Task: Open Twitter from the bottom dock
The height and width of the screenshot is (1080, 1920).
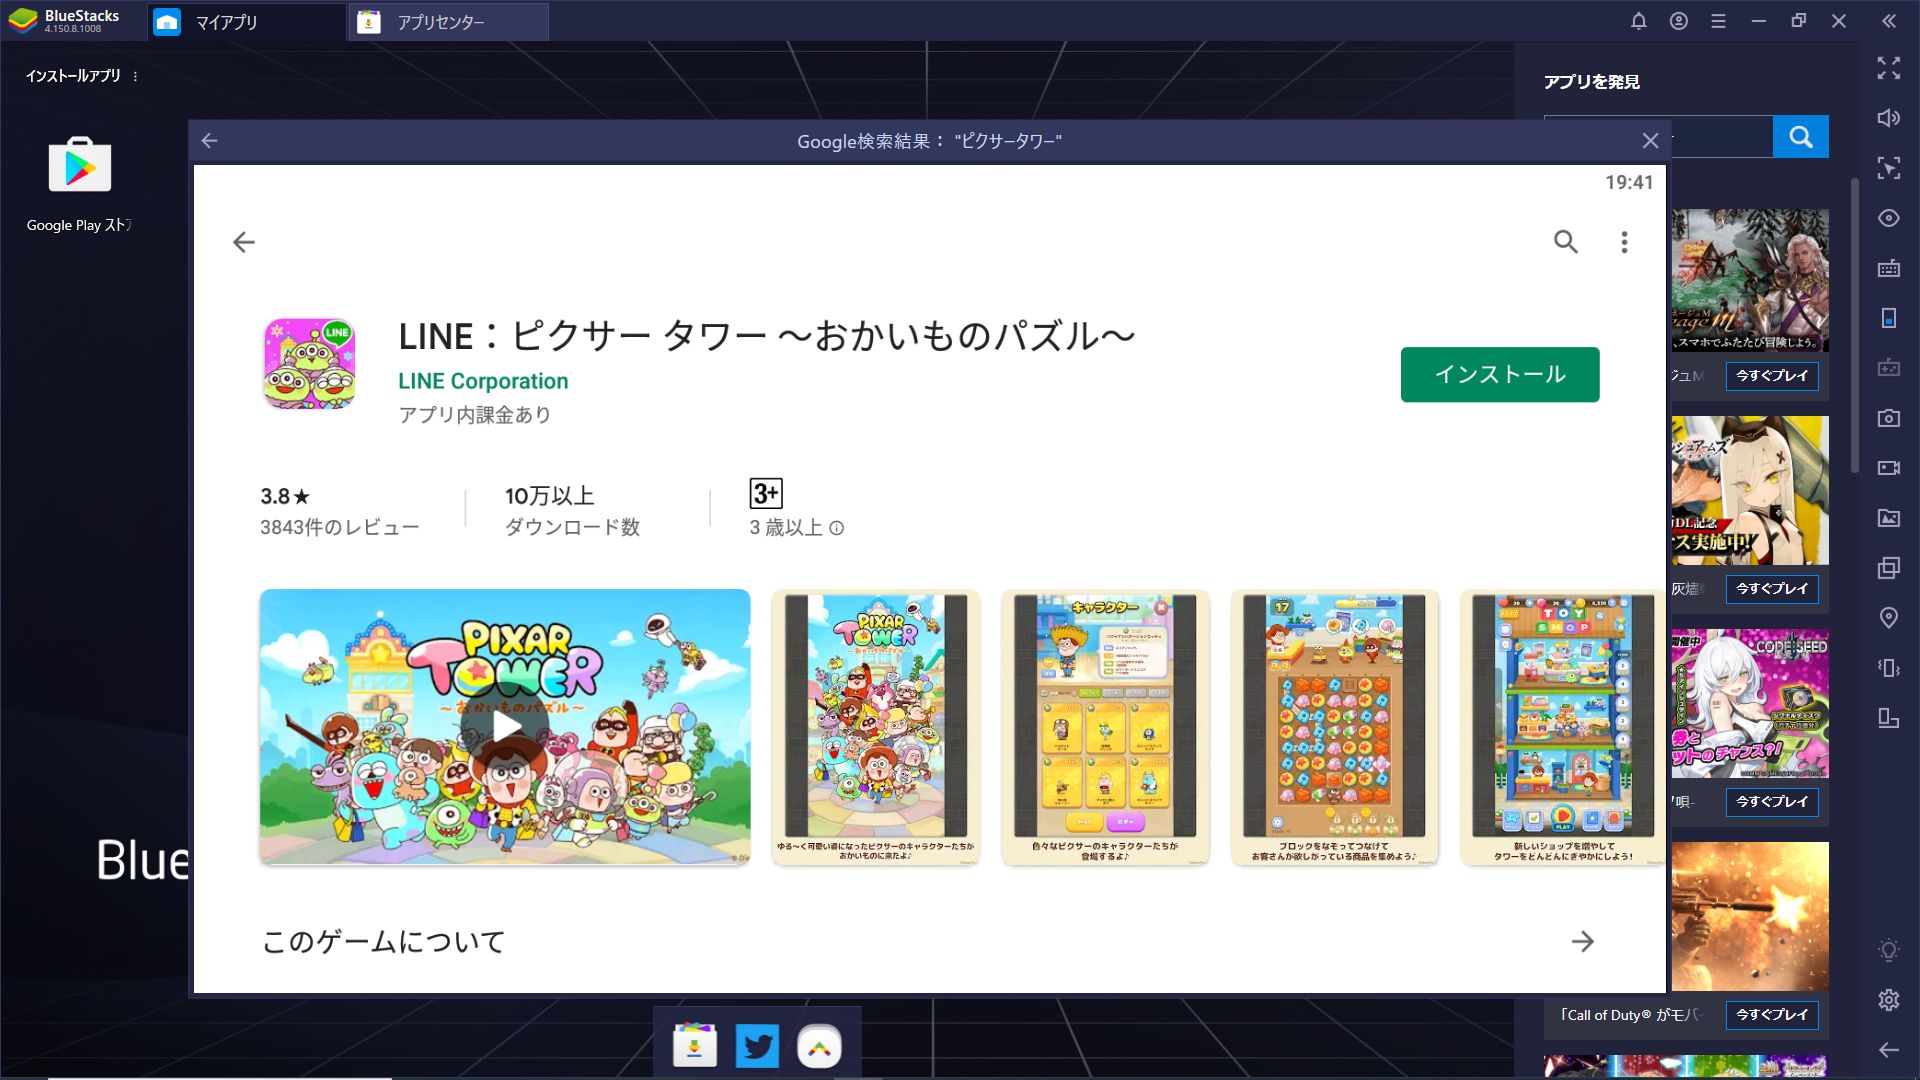Action: [757, 1046]
